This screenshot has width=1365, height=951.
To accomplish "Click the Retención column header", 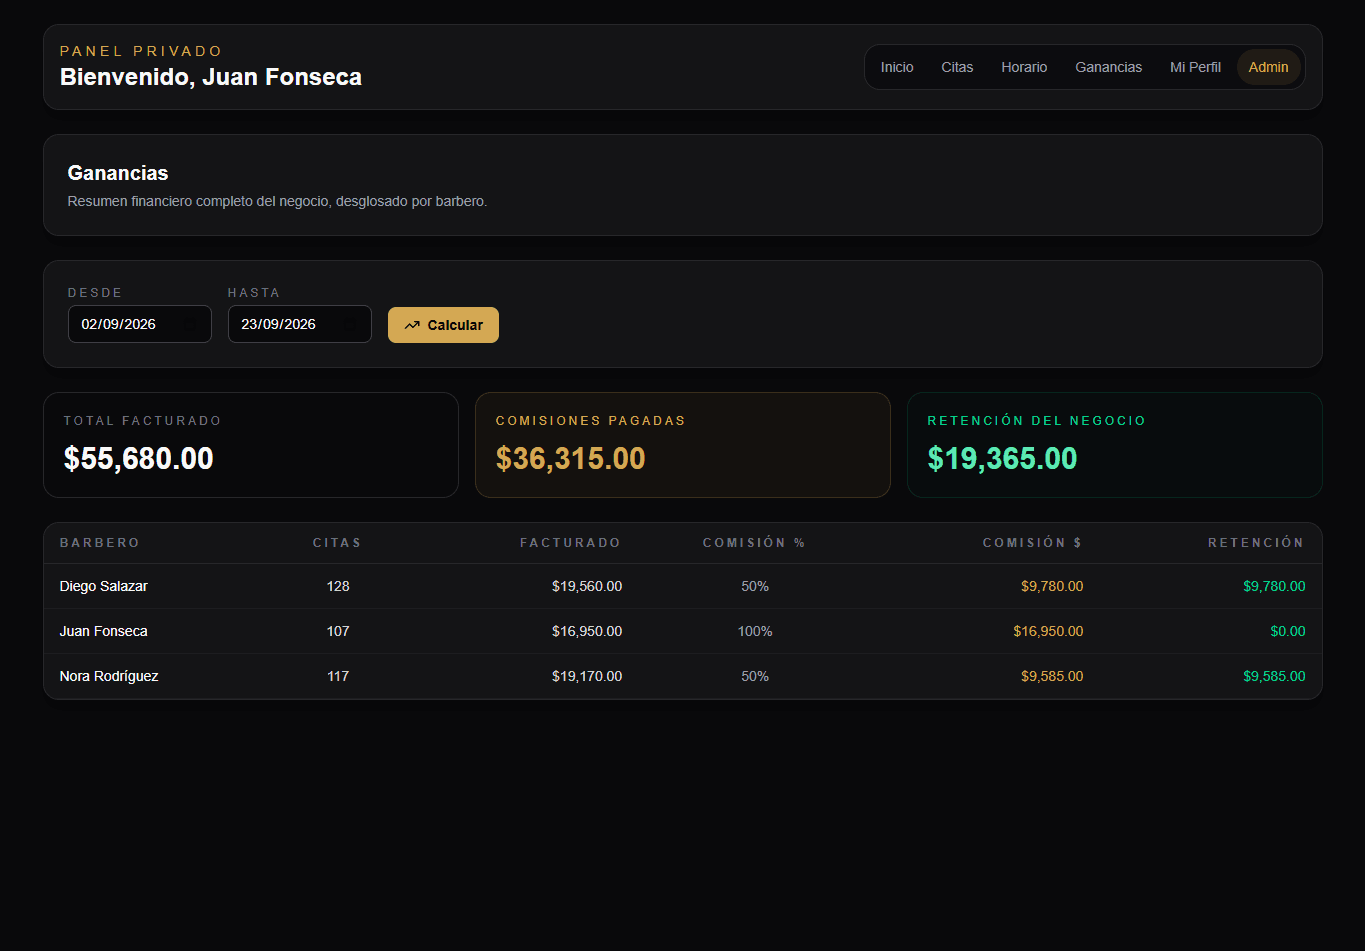I will [x=1256, y=543].
